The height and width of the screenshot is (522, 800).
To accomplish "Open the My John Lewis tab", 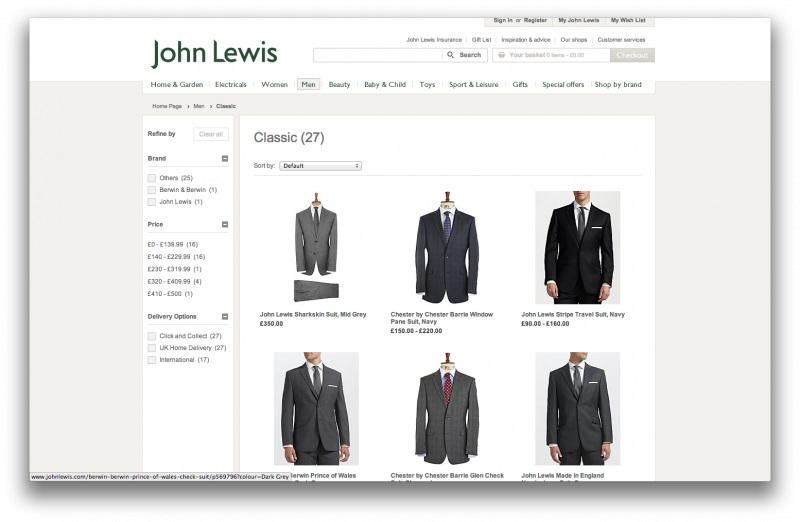I will click(x=579, y=20).
